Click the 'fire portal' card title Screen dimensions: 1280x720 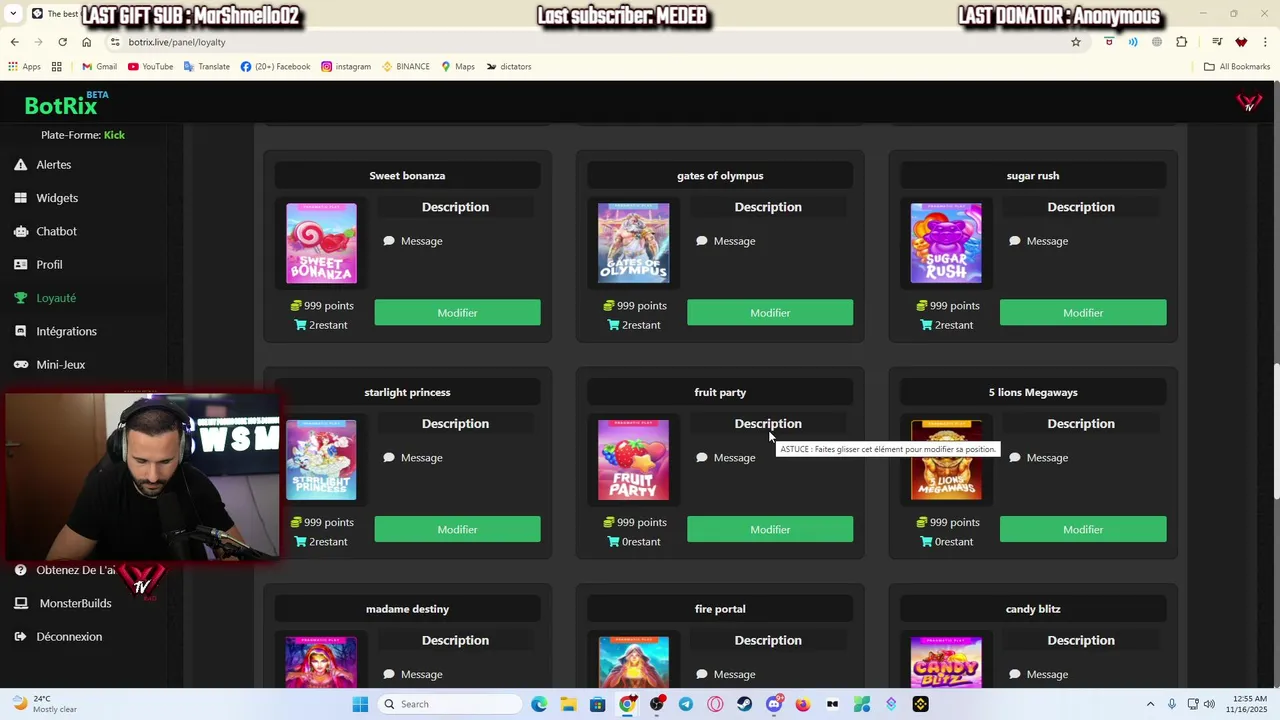[x=720, y=609]
